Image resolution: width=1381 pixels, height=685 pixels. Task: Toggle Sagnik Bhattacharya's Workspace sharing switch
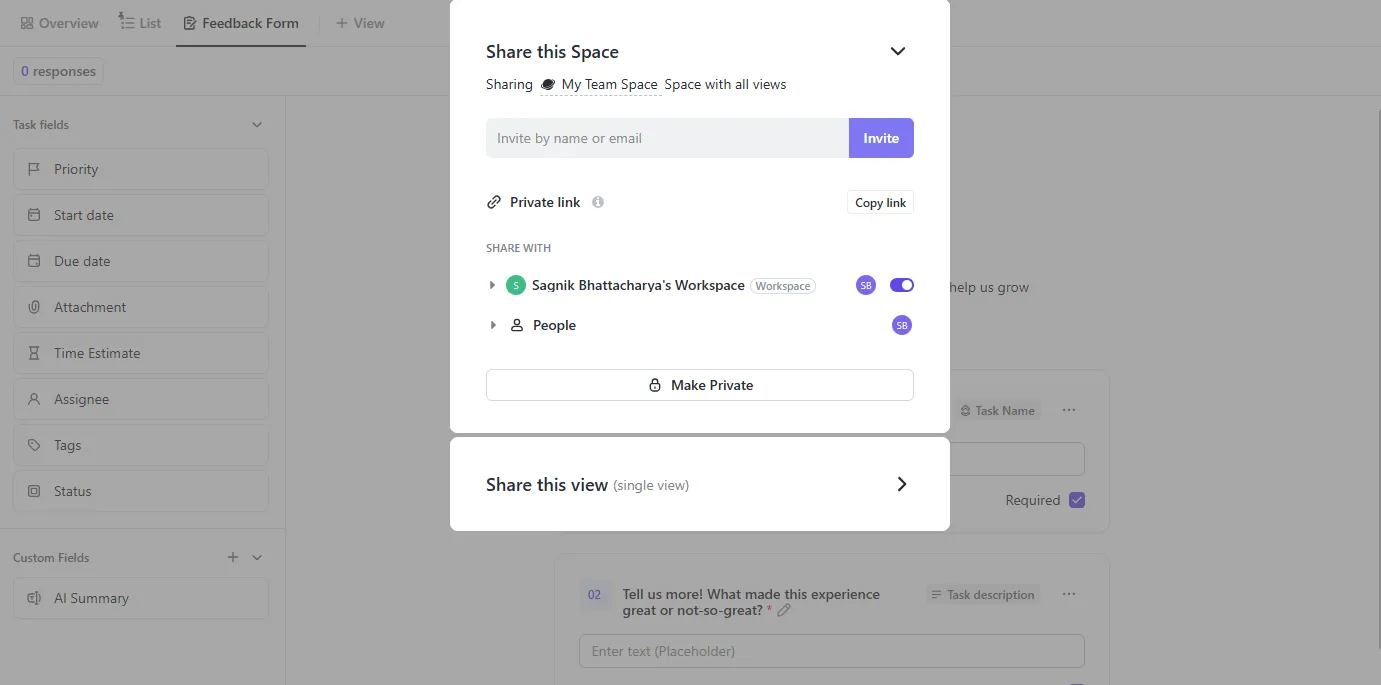[902, 285]
